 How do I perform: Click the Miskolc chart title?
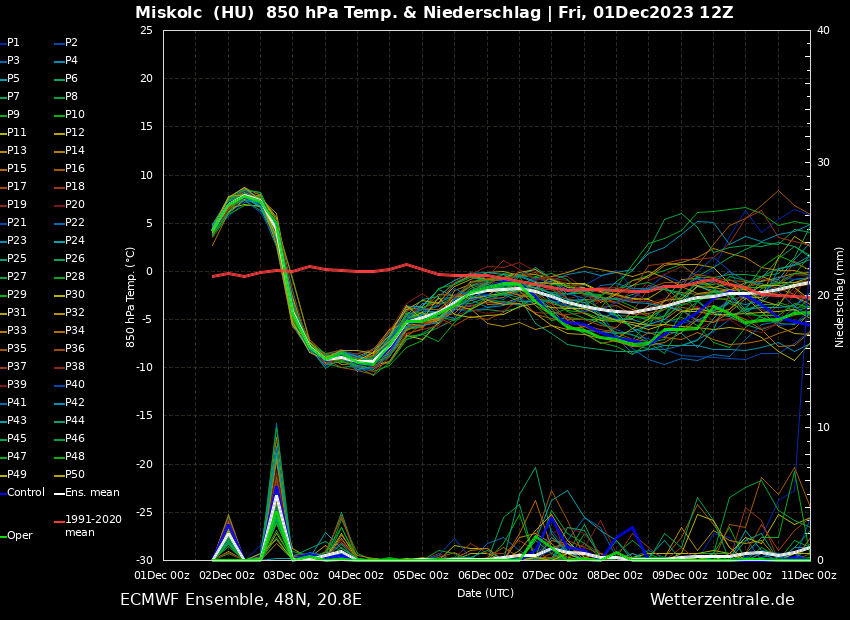[434, 13]
